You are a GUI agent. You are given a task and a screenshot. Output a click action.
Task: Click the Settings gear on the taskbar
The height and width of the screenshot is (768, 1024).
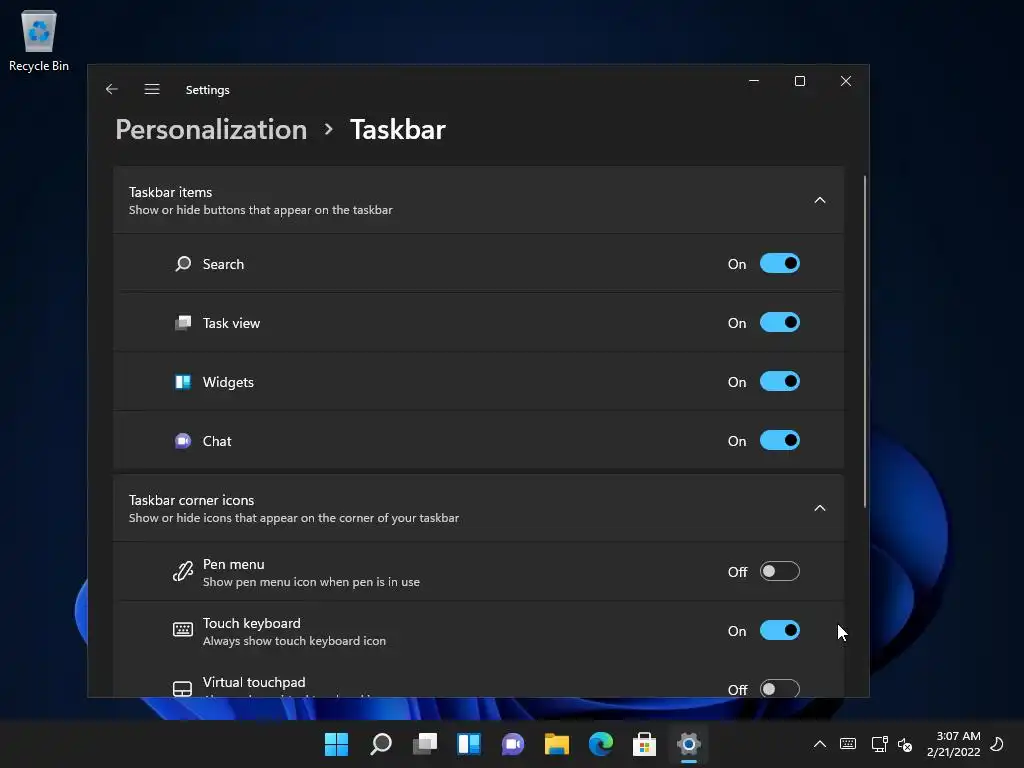click(689, 744)
